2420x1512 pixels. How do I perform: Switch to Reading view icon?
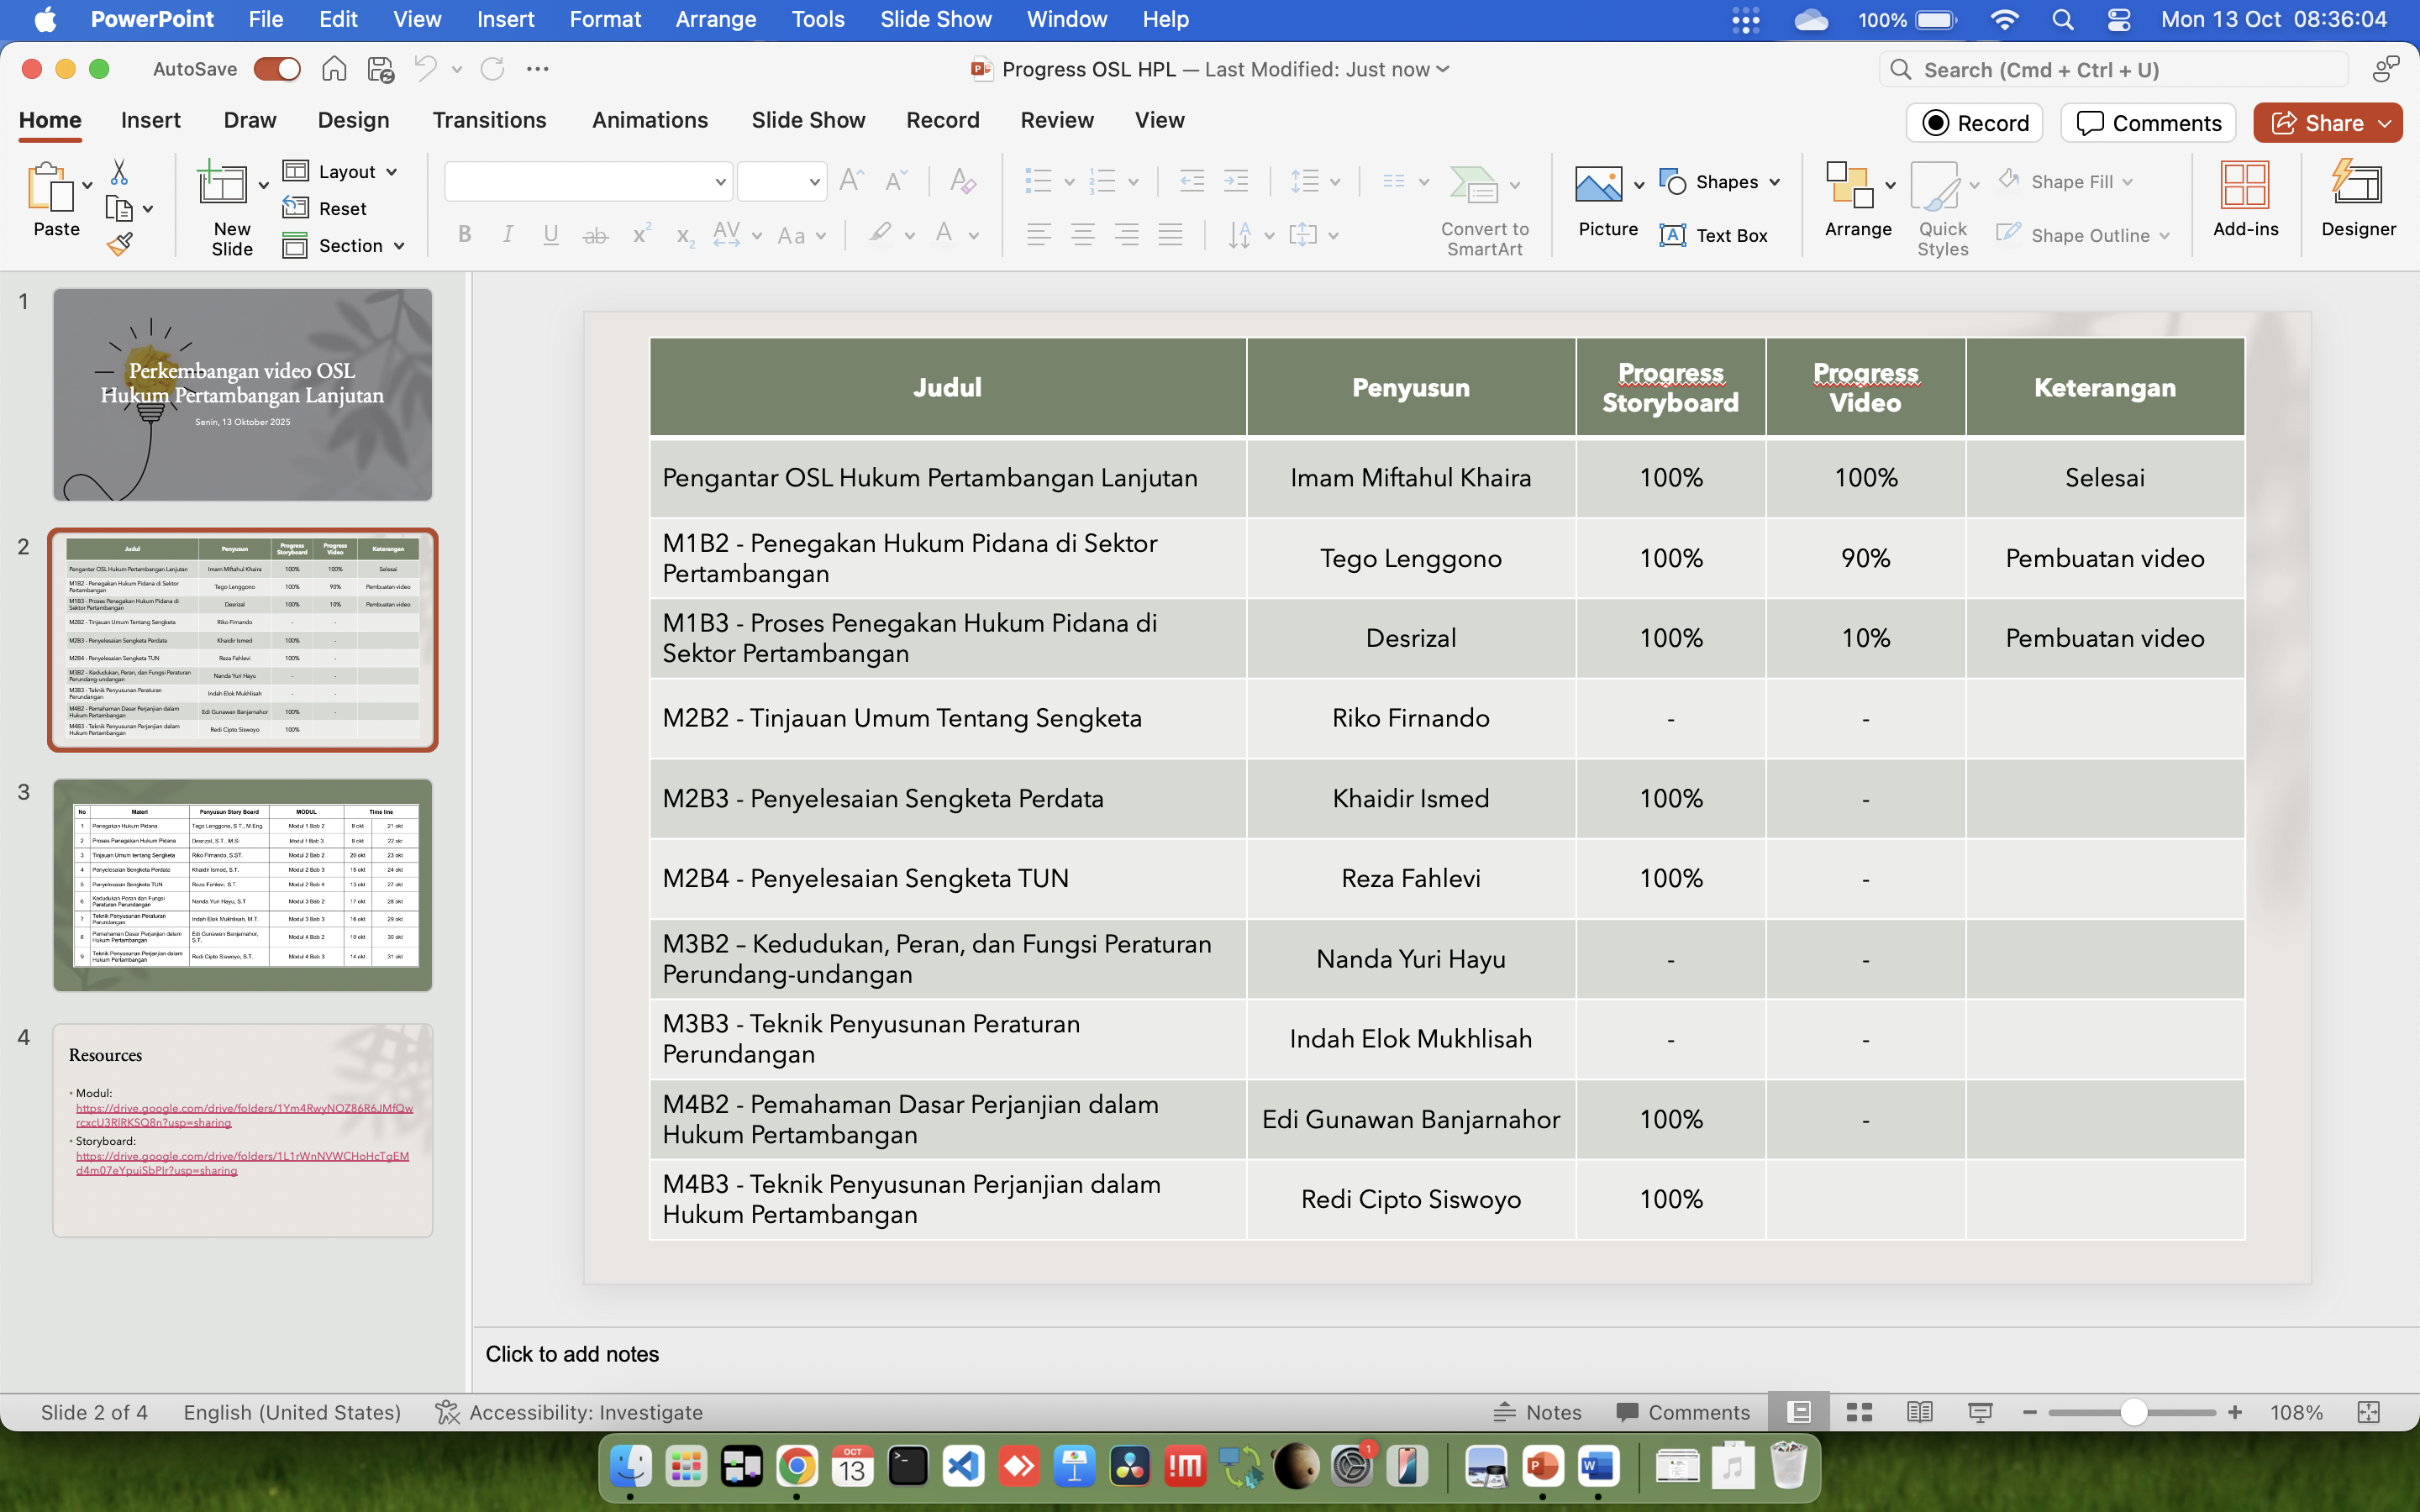coord(1919,1412)
